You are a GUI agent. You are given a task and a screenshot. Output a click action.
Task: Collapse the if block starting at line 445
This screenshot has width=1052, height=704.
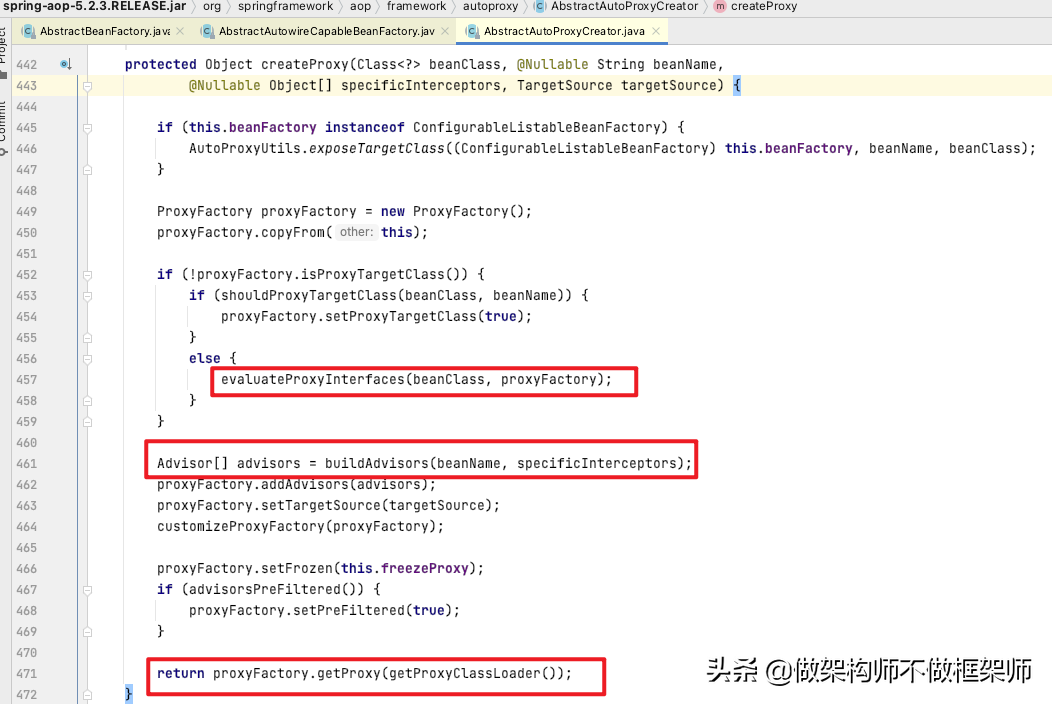tap(87, 128)
